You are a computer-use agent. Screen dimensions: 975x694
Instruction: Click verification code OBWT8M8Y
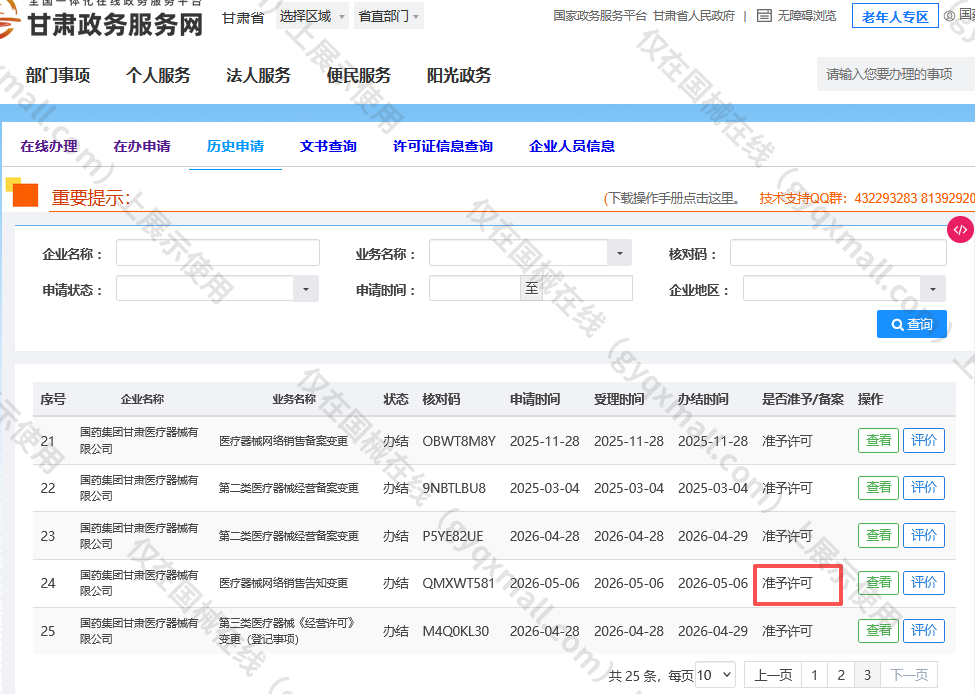tap(459, 442)
